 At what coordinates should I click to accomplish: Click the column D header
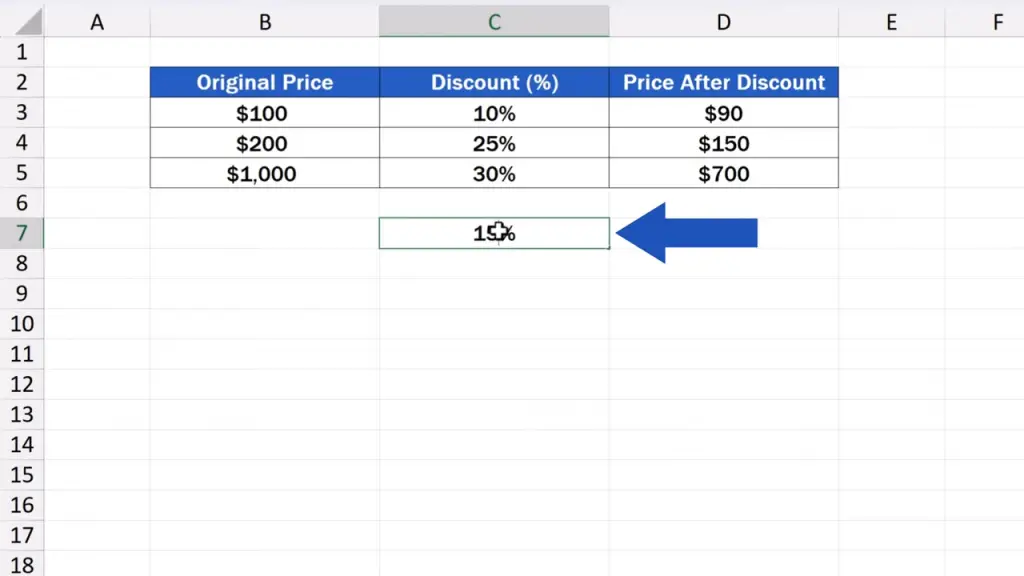coord(723,22)
